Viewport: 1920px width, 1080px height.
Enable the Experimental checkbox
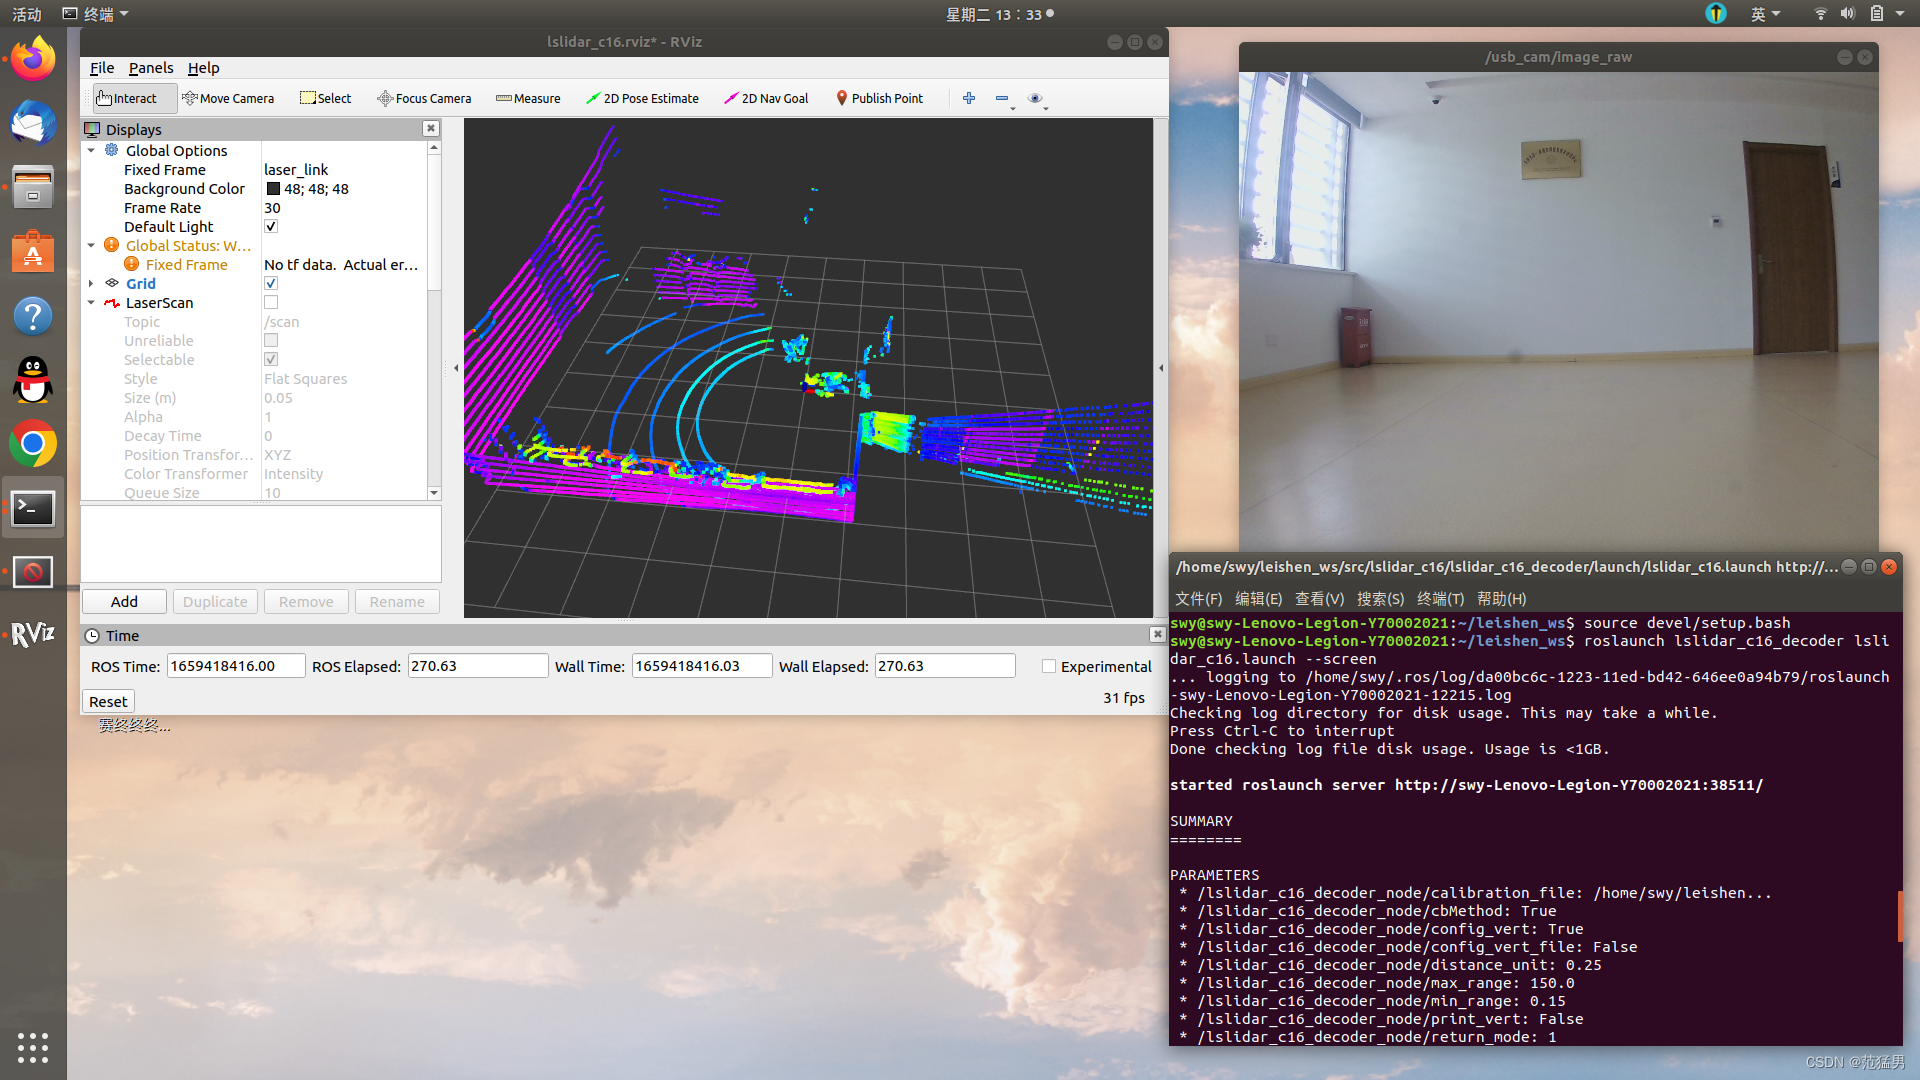click(x=1049, y=666)
